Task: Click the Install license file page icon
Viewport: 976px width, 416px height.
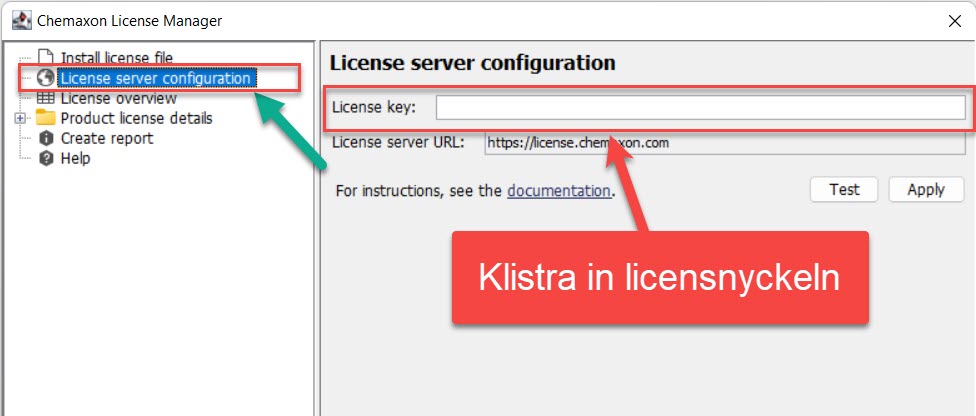Action: tap(46, 58)
